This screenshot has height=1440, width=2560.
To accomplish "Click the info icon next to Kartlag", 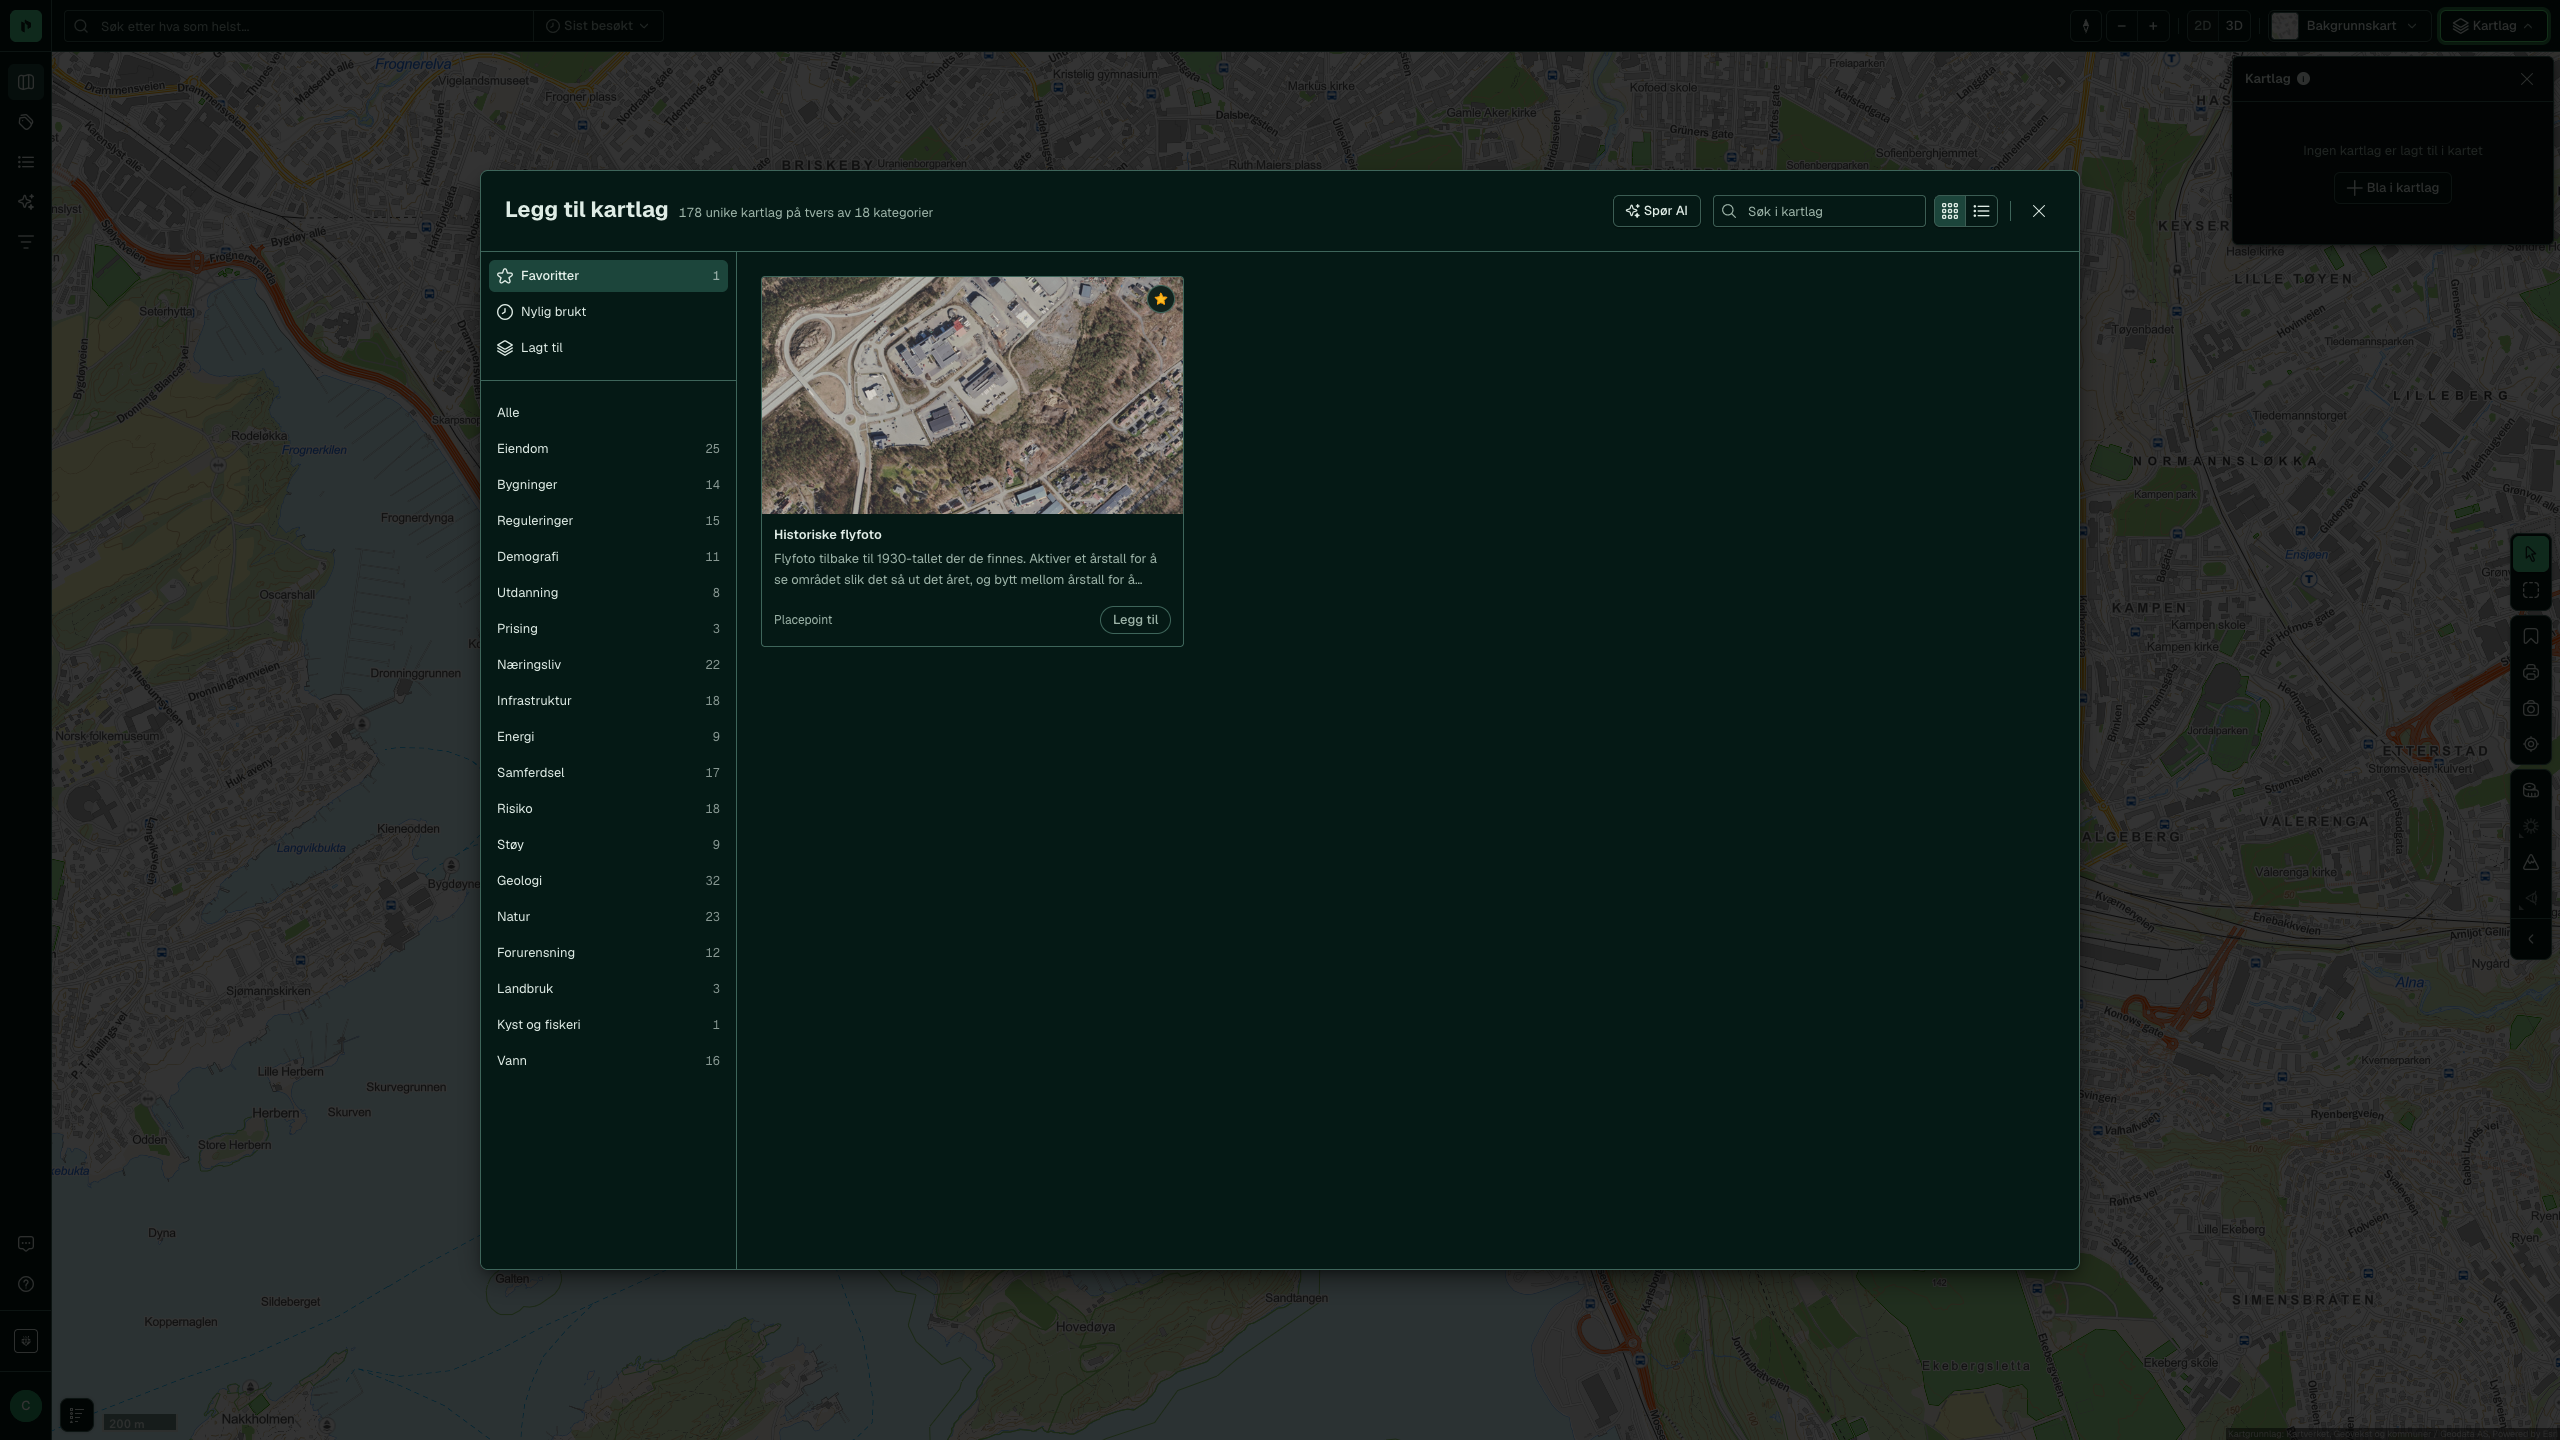I will [x=2303, y=79].
